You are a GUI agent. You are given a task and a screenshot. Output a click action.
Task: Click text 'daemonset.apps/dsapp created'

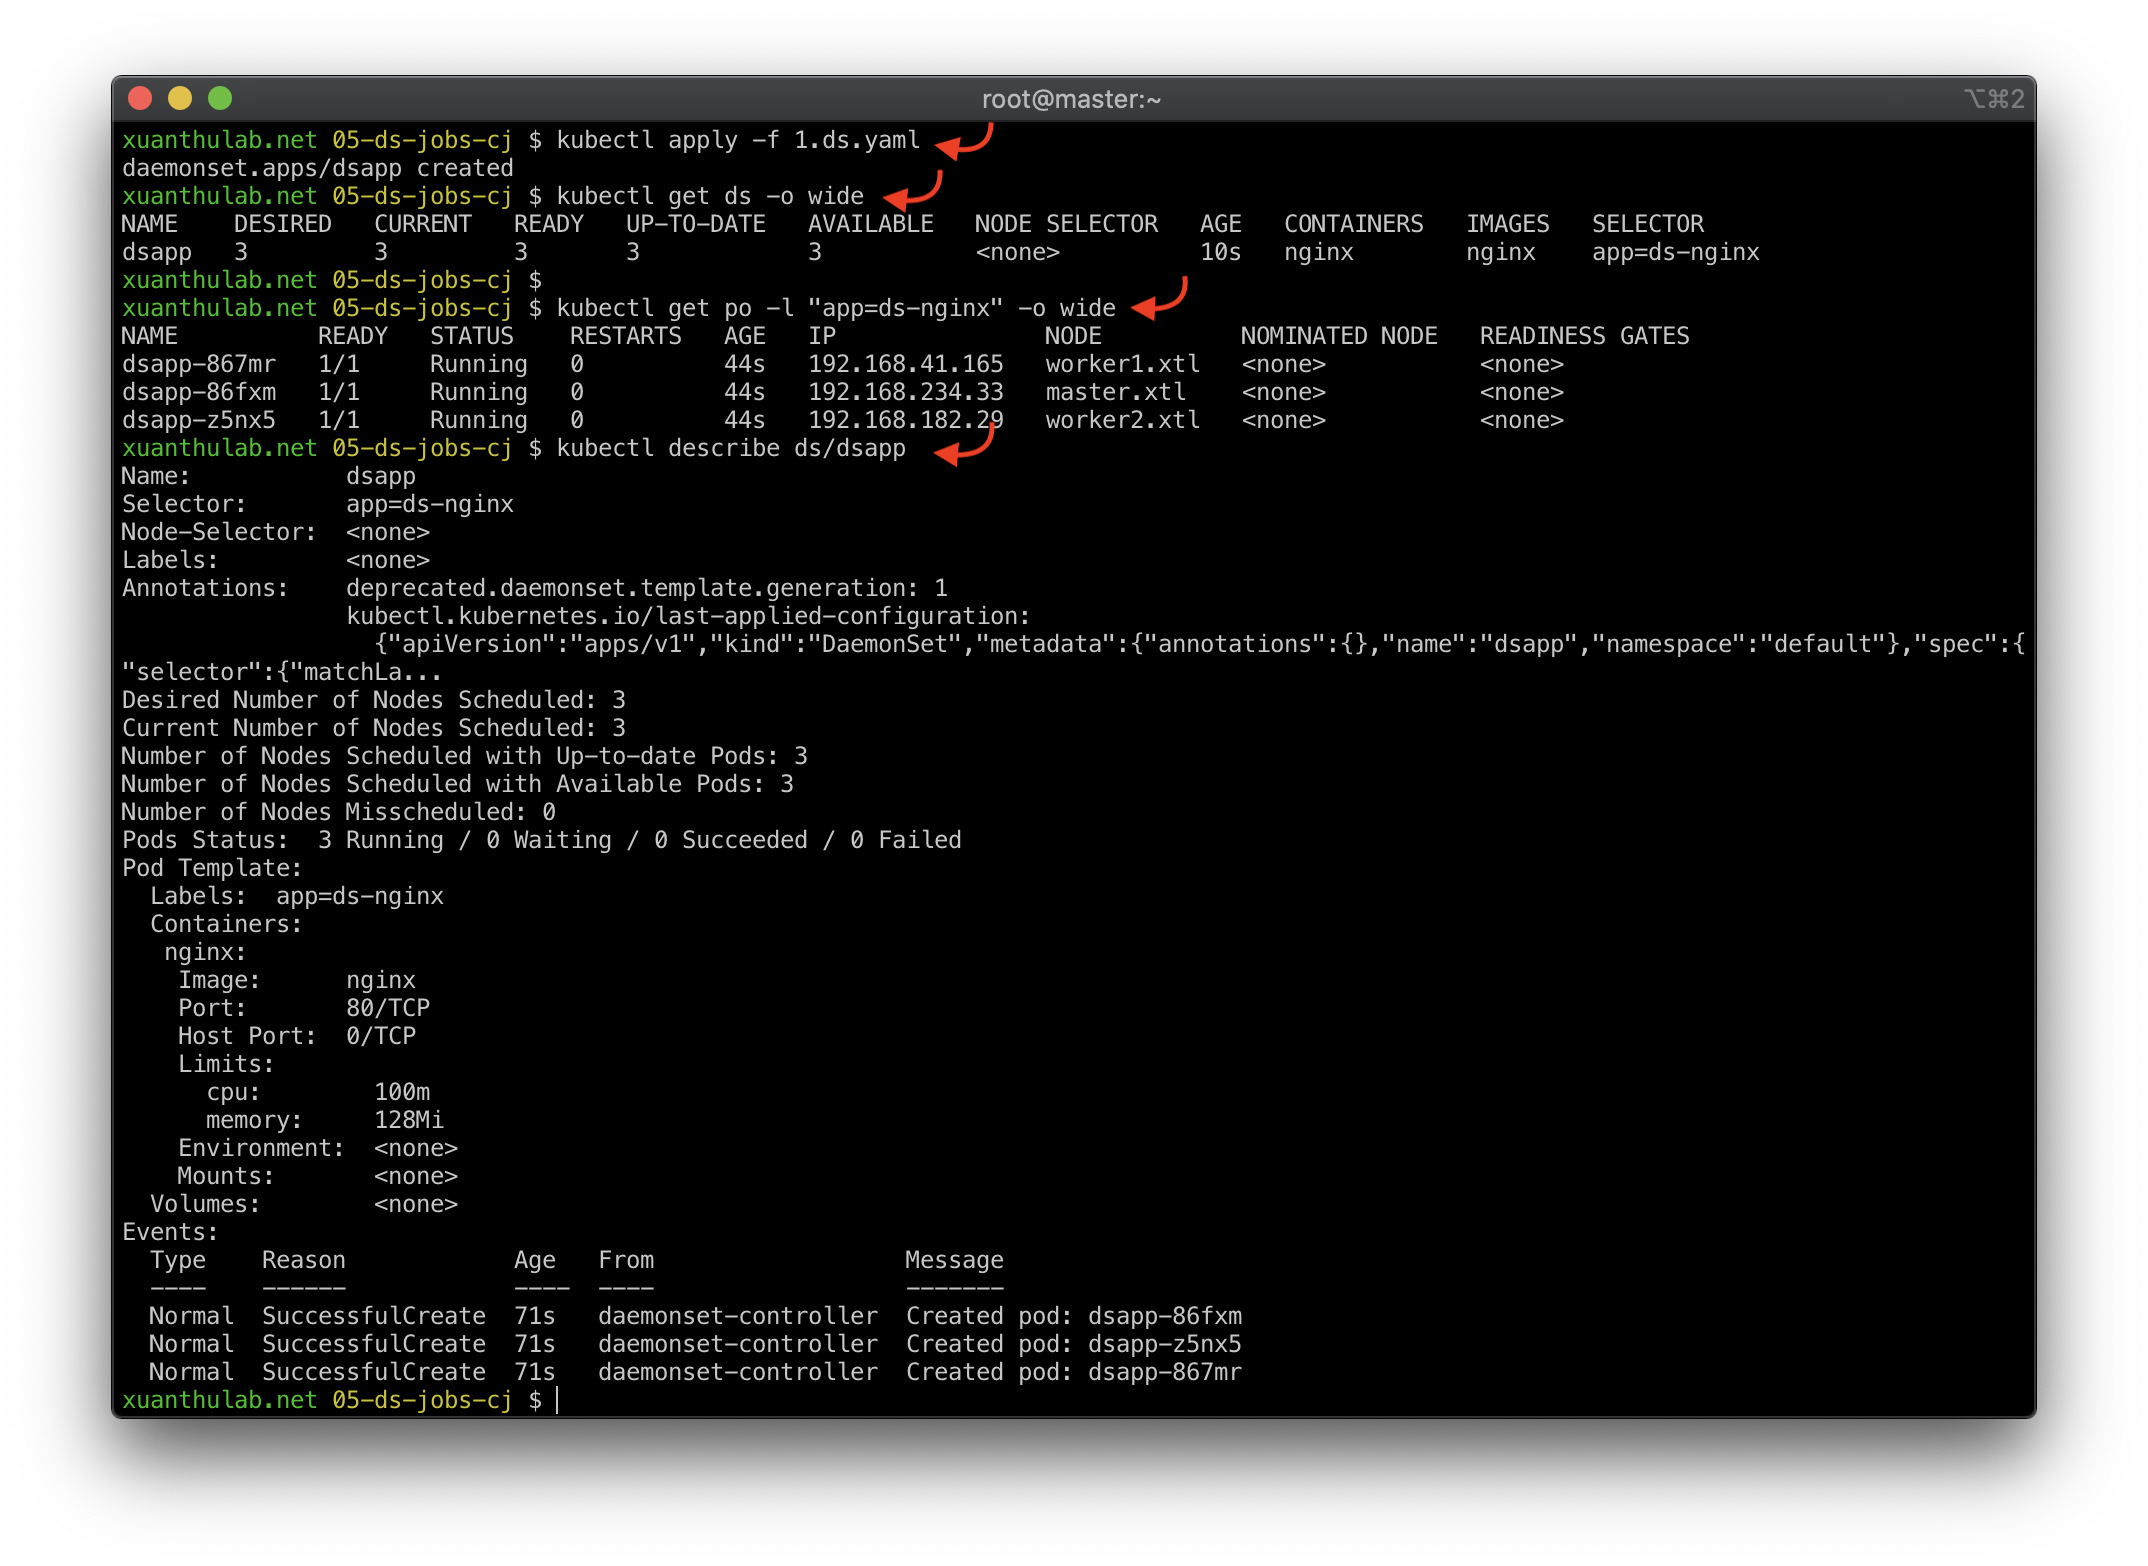(x=317, y=168)
